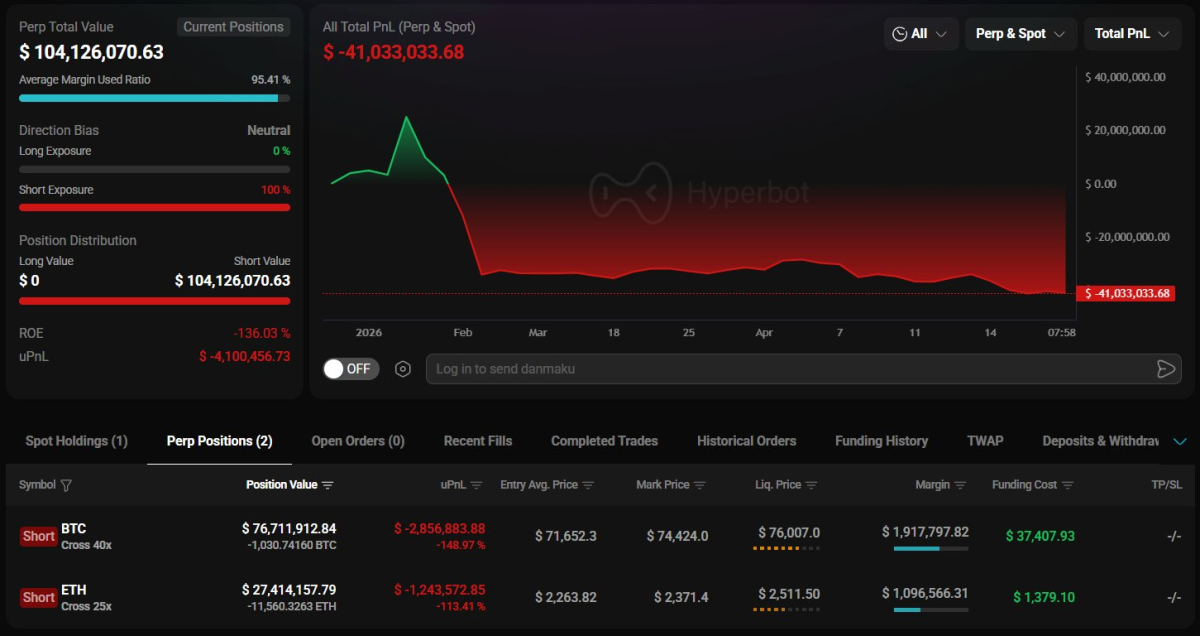Click the uPnL column sort icon
The width and height of the screenshot is (1200, 636).
pyautogui.click(x=477, y=485)
